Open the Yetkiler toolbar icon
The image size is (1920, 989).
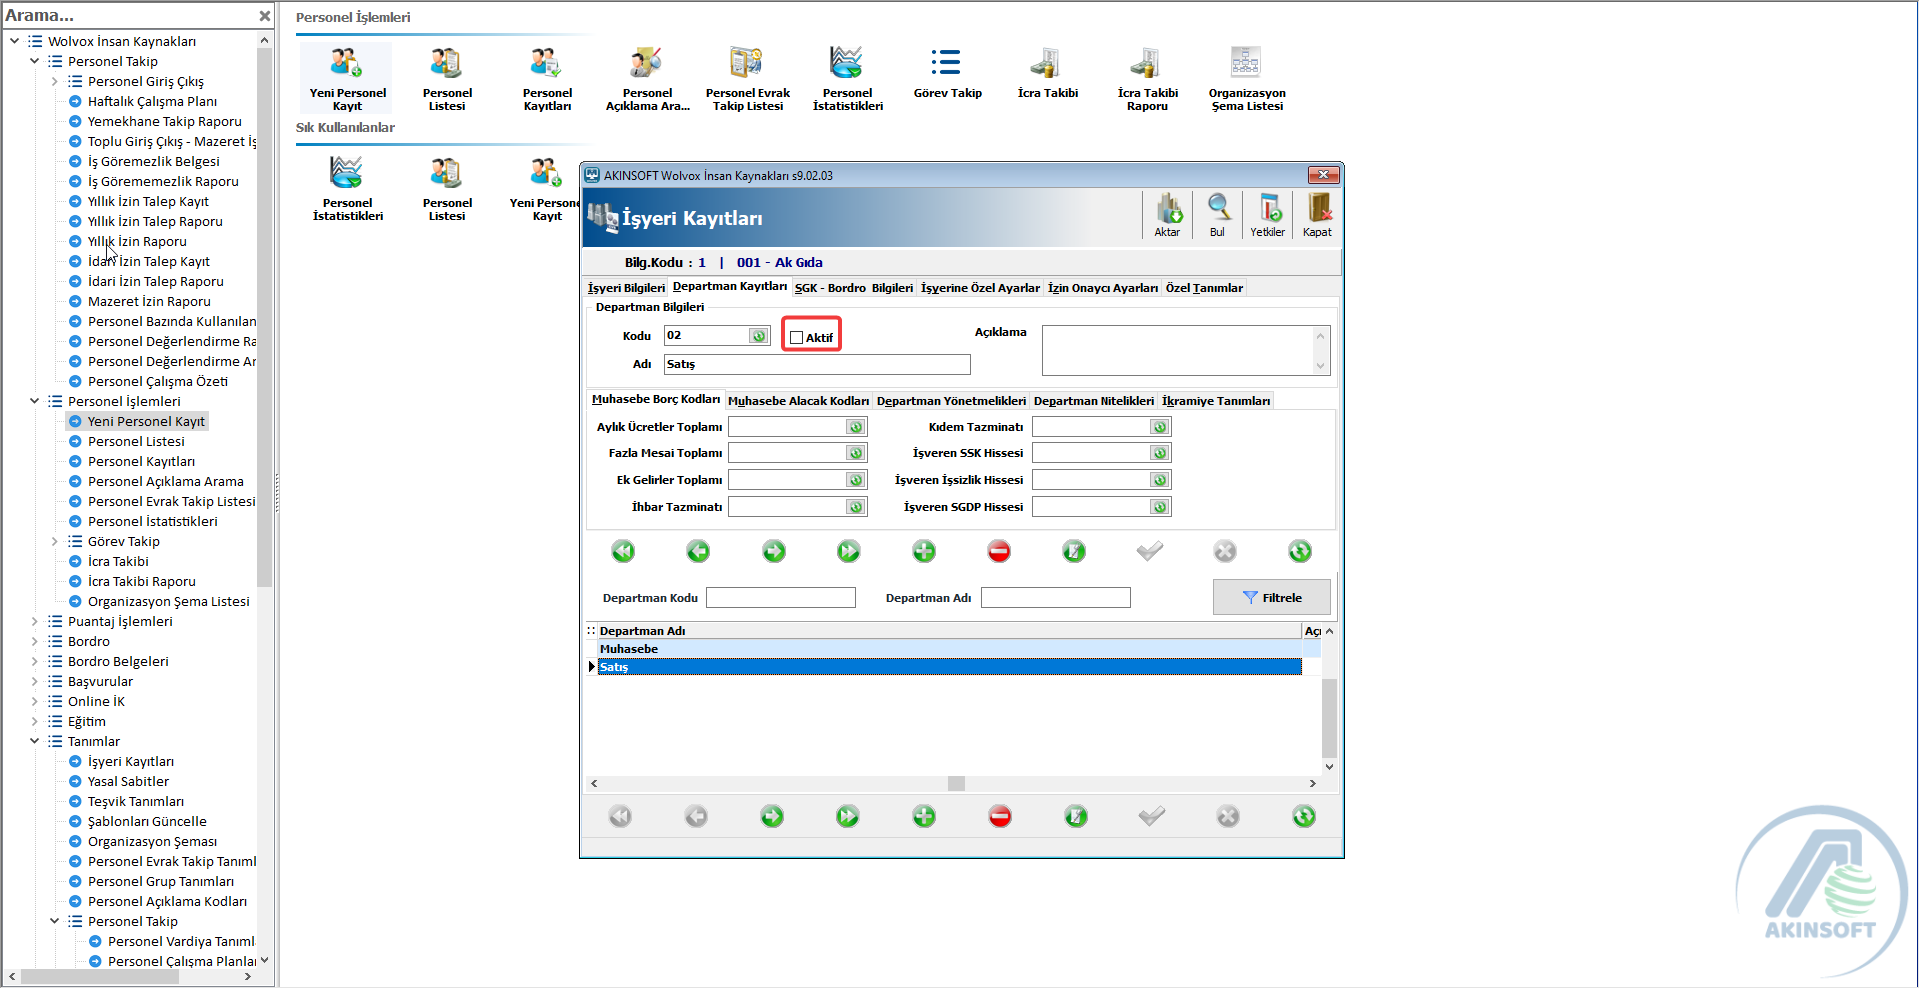point(1267,215)
